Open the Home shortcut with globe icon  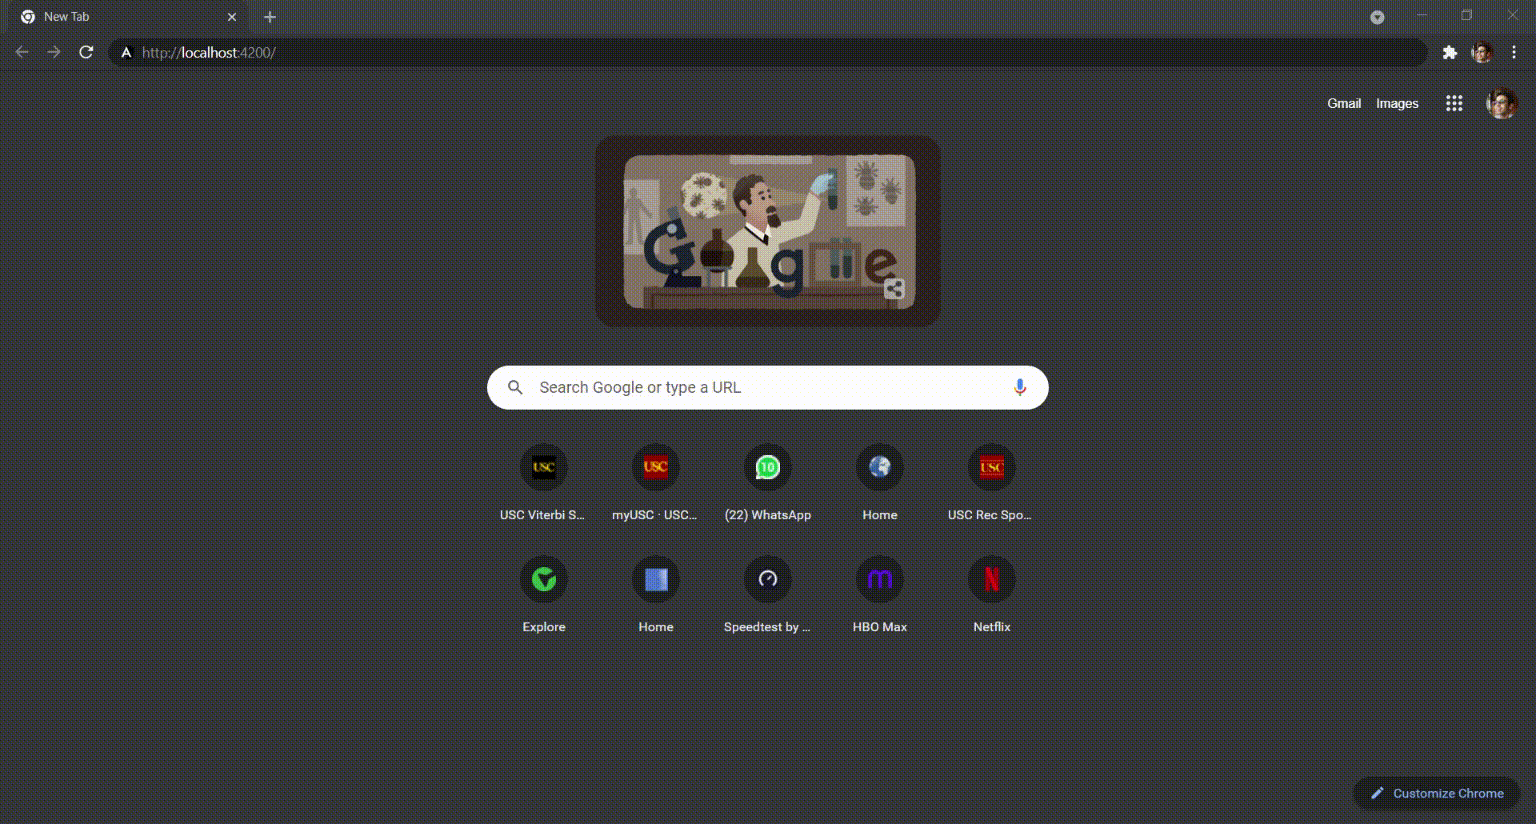[879, 484]
